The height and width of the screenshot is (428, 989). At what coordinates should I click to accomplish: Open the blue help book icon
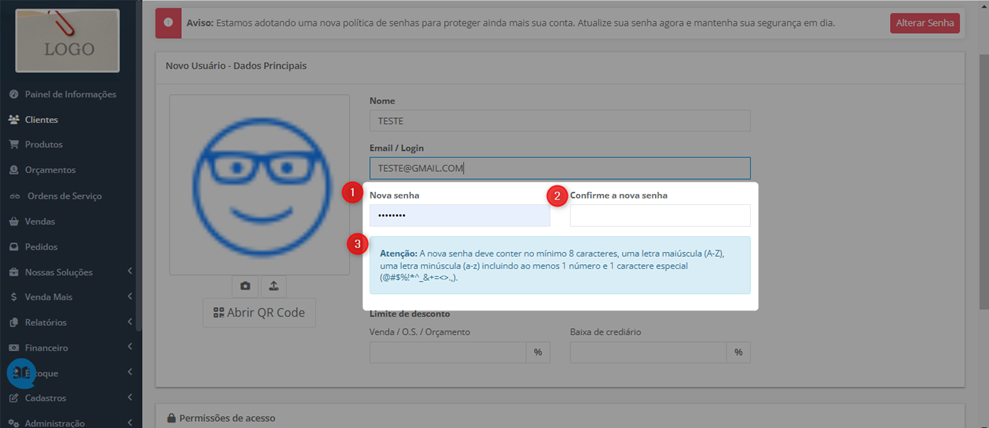22,373
